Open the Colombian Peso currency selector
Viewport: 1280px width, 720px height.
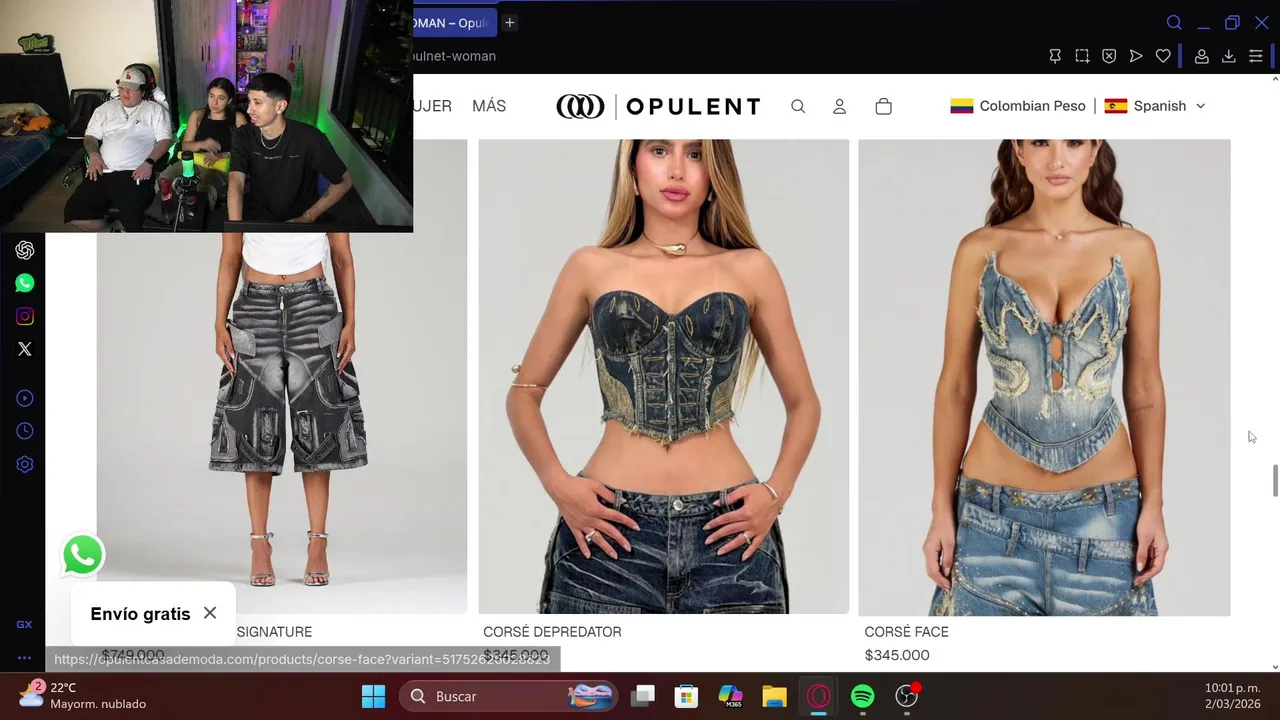[x=1018, y=106]
